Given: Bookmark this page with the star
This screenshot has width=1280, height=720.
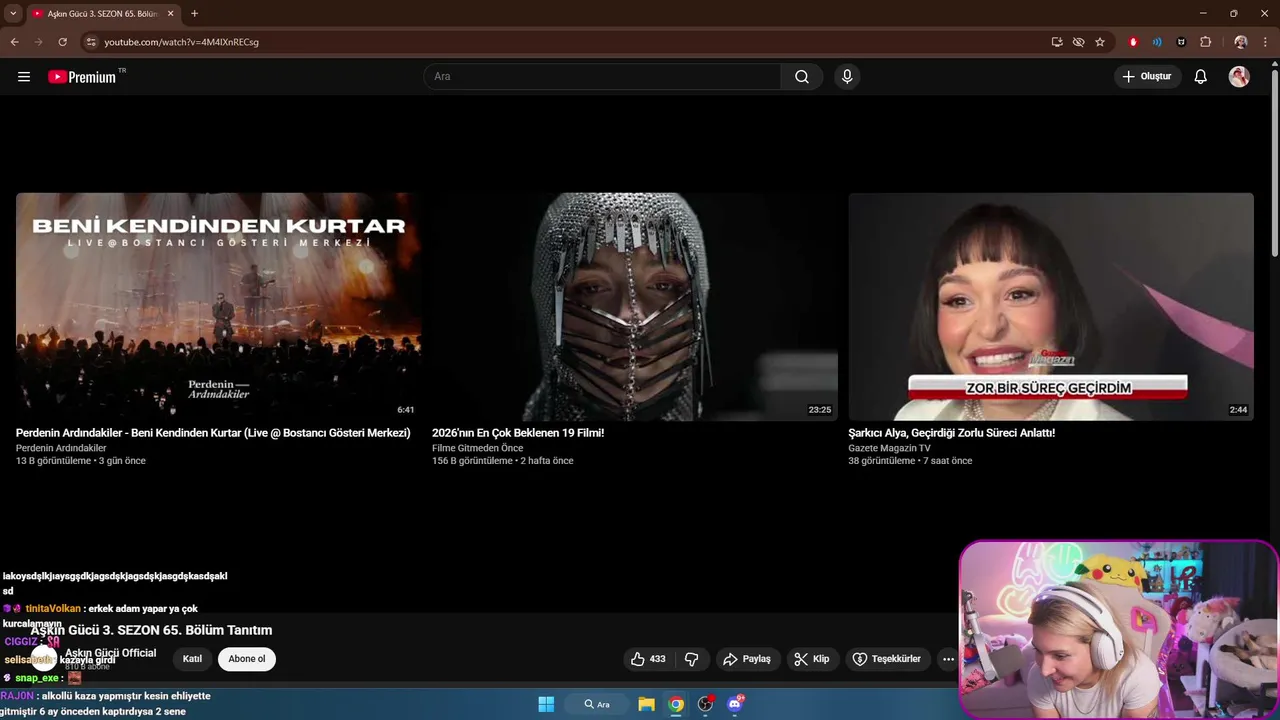Looking at the screenshot, I should click(1100, 42).
